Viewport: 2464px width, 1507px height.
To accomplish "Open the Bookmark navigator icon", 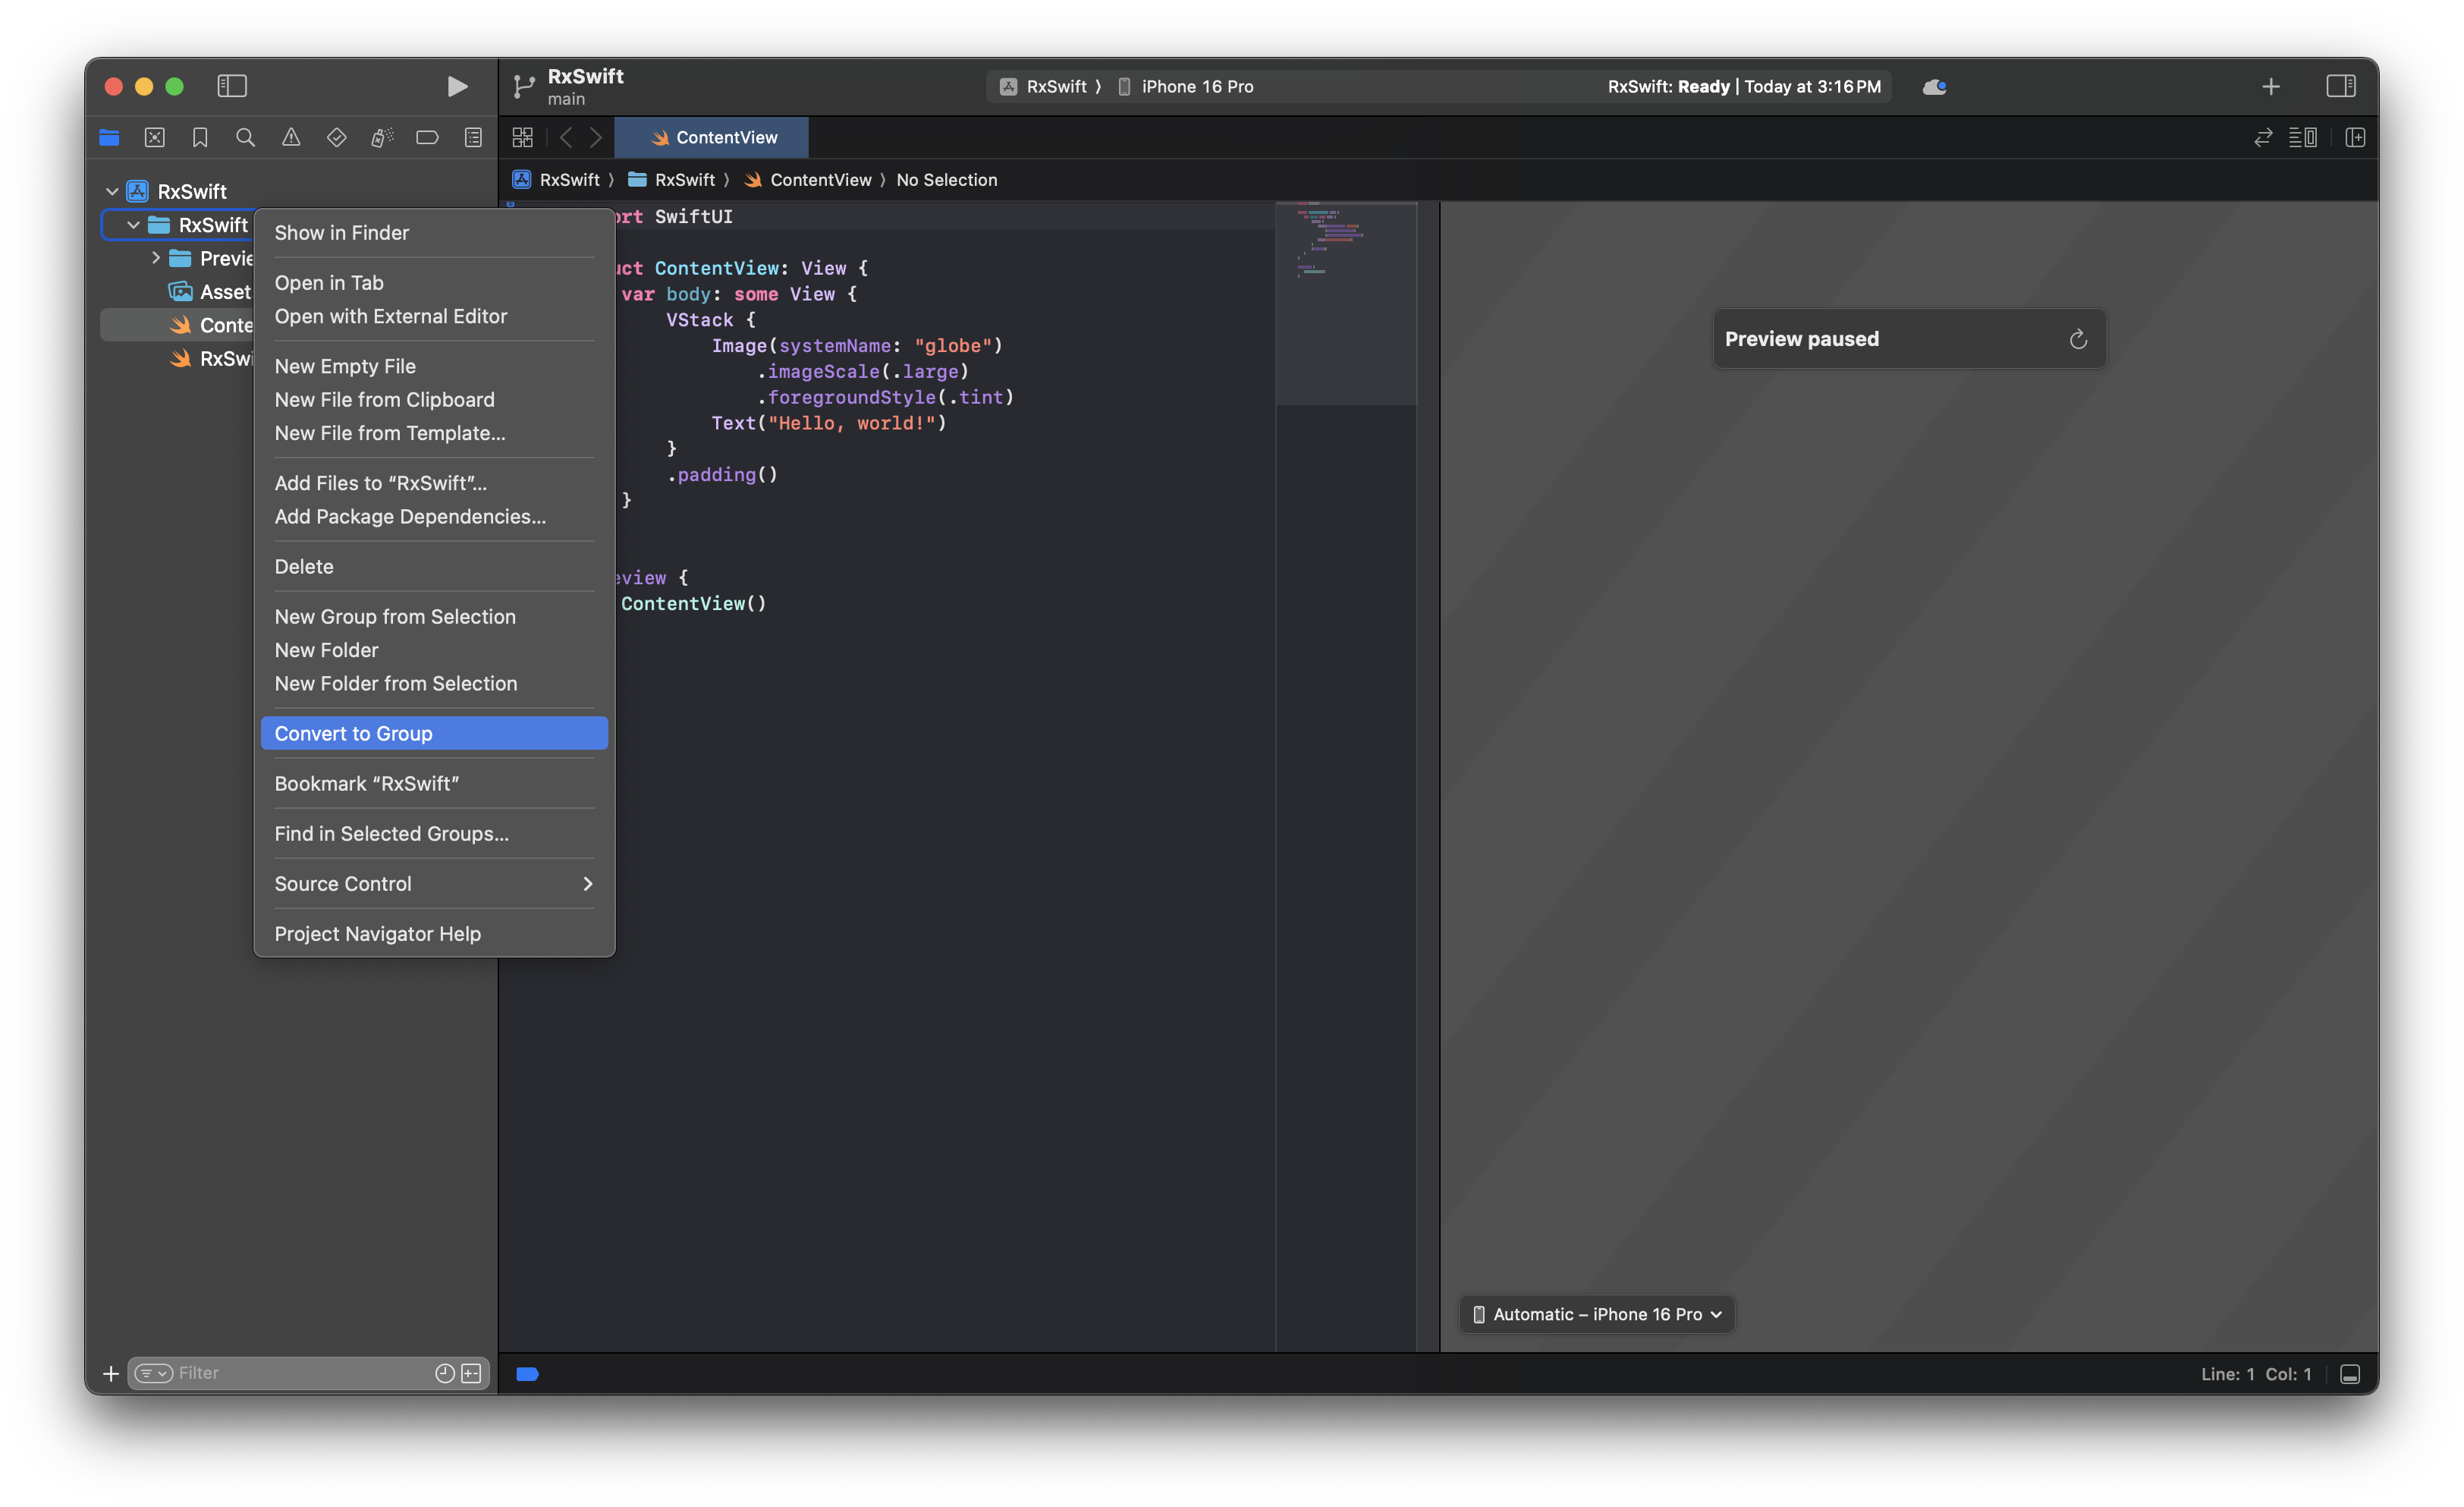I will tap(200, 137).
